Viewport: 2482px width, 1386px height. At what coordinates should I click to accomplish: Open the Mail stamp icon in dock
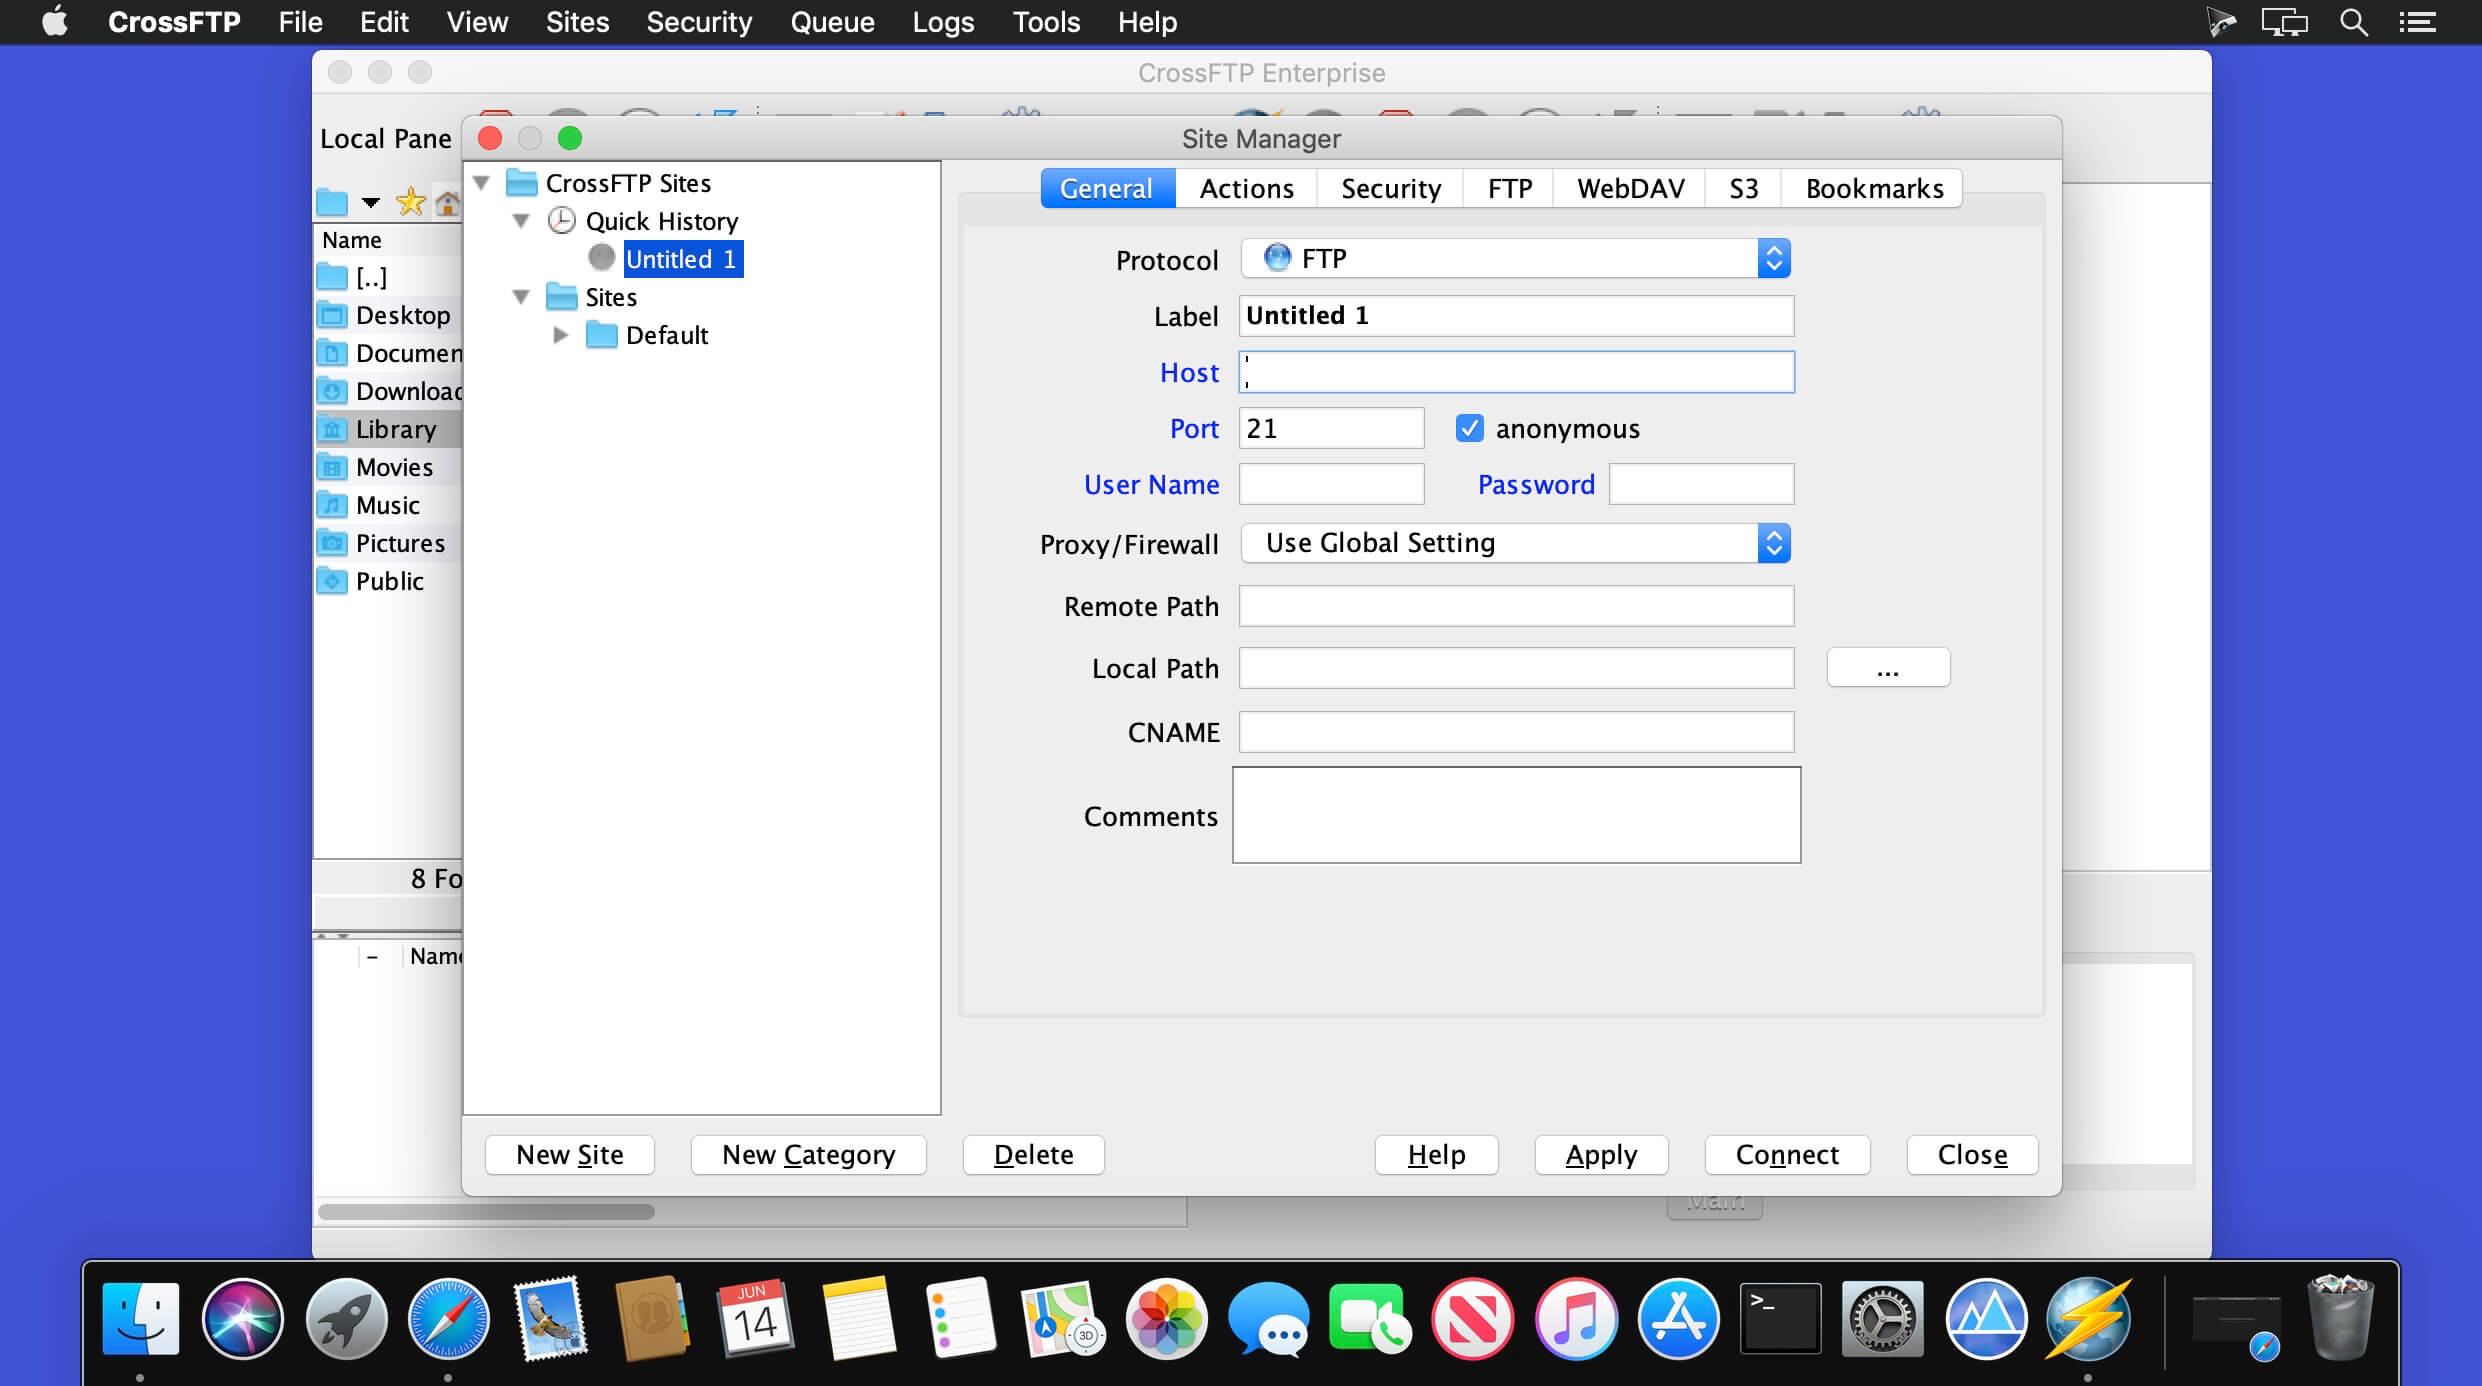click(550, 1319)
